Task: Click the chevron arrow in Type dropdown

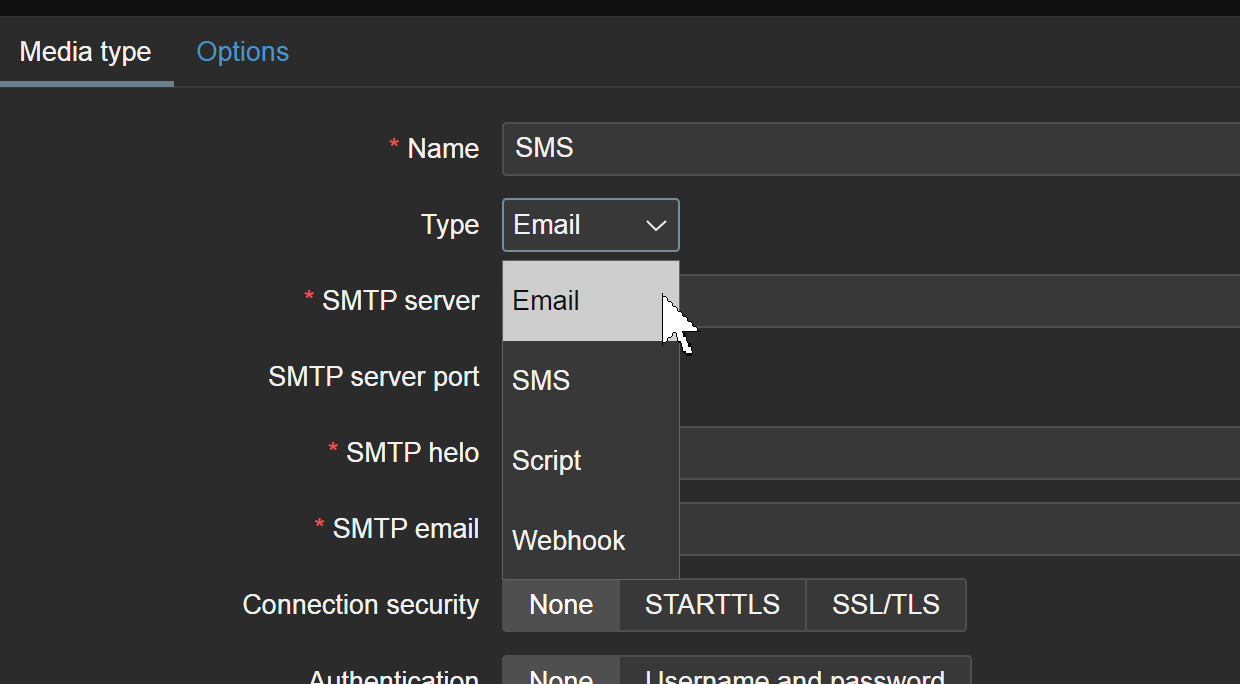Action: coord(656,225)
